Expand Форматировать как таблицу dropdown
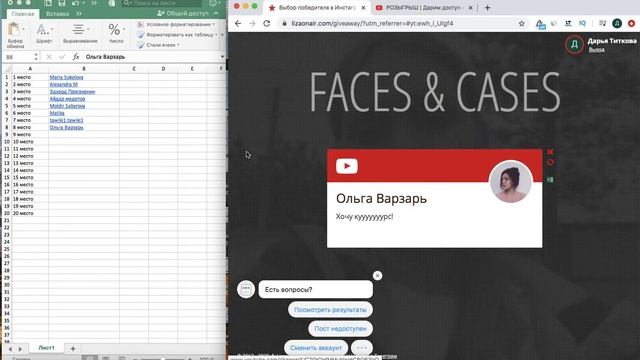 pos(178,35)
